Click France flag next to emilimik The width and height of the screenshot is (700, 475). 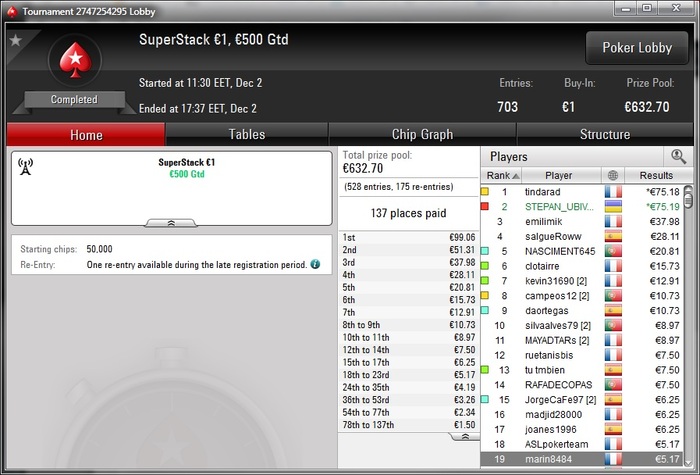613,221
